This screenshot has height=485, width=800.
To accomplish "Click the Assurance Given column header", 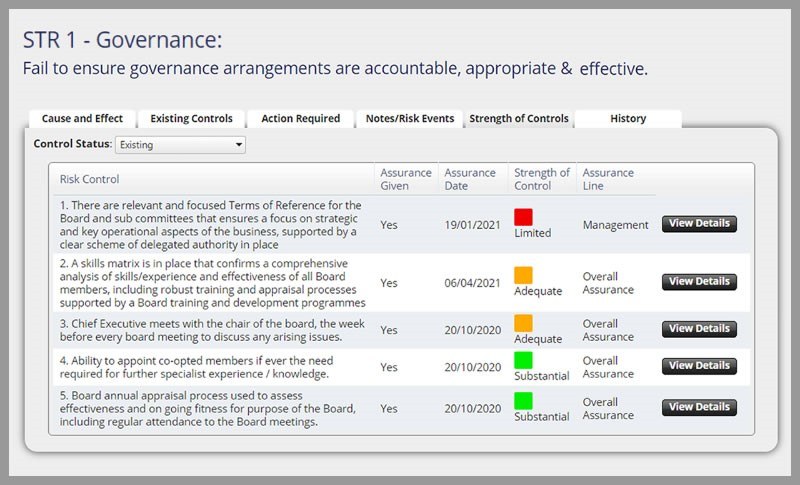I will click(406, 179).
